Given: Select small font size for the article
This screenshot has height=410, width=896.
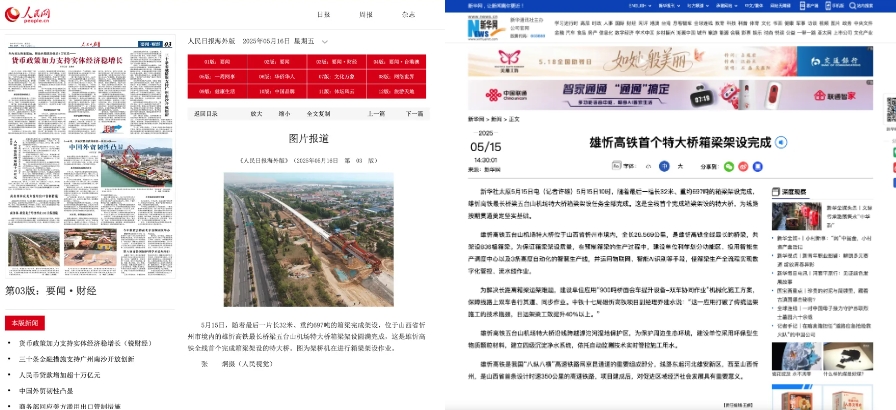Looking at the screenshot, I should pos(647,167).
